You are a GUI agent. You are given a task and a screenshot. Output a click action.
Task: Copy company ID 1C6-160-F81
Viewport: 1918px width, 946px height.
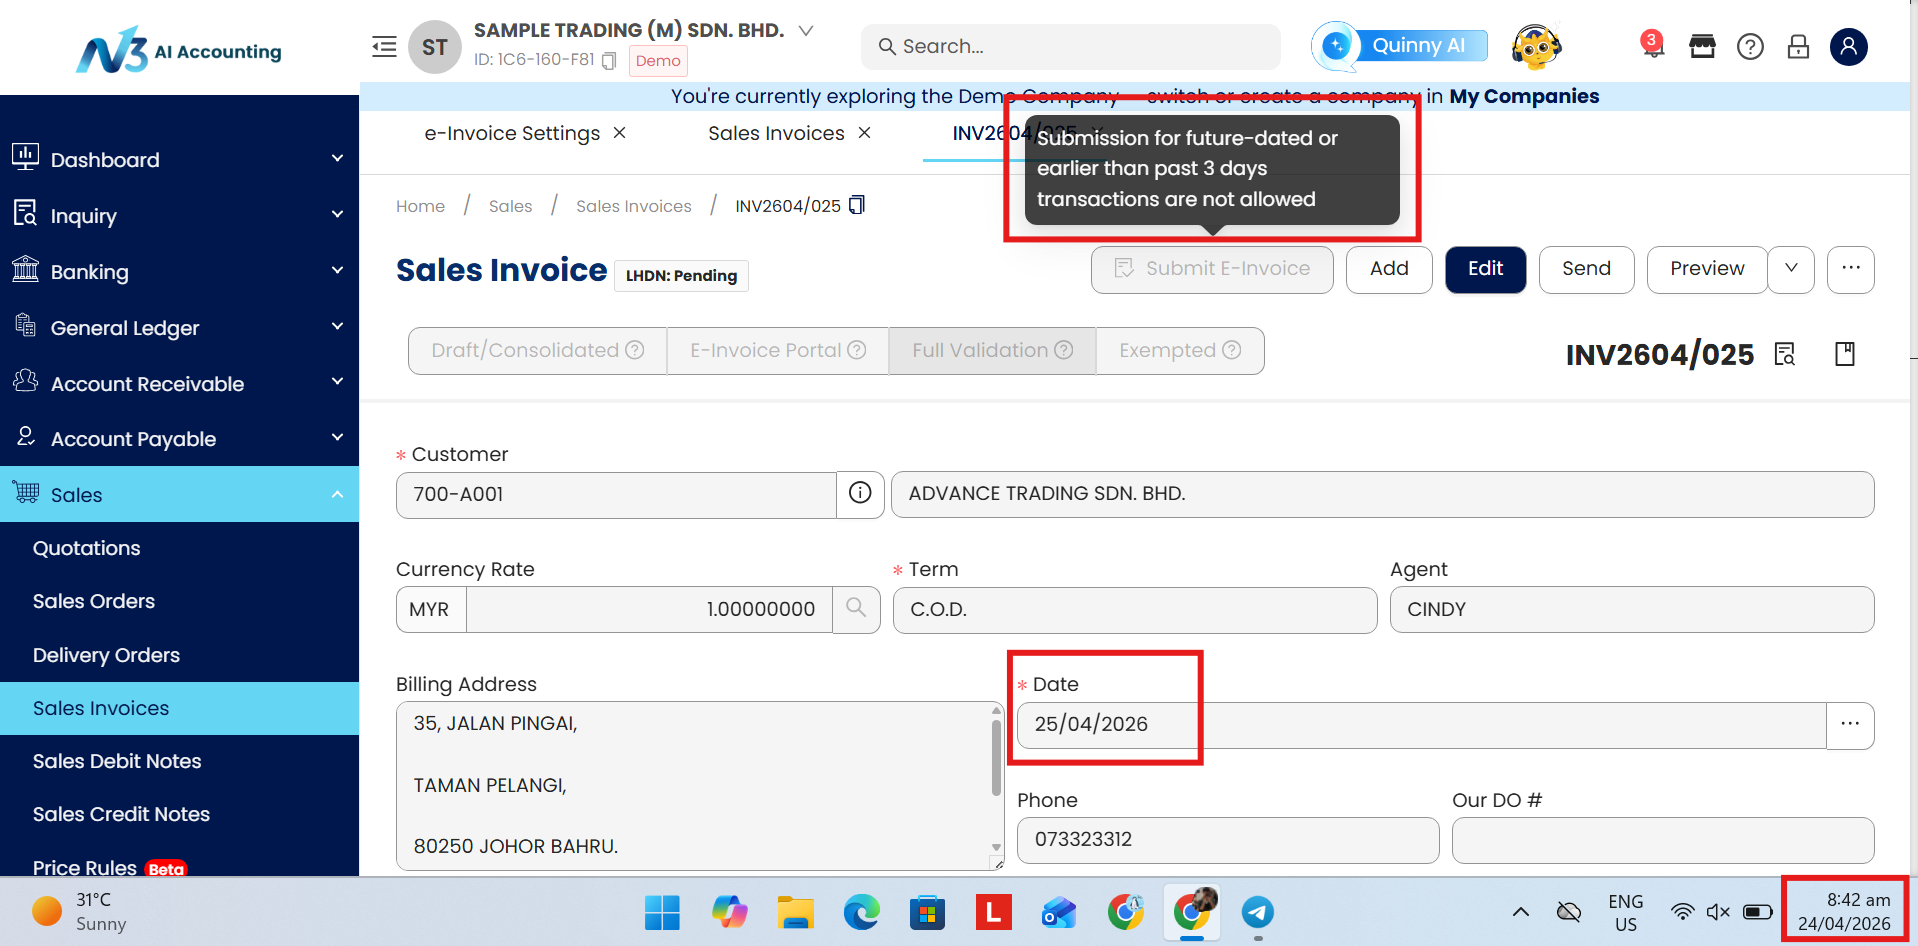(x=609, y=61)
